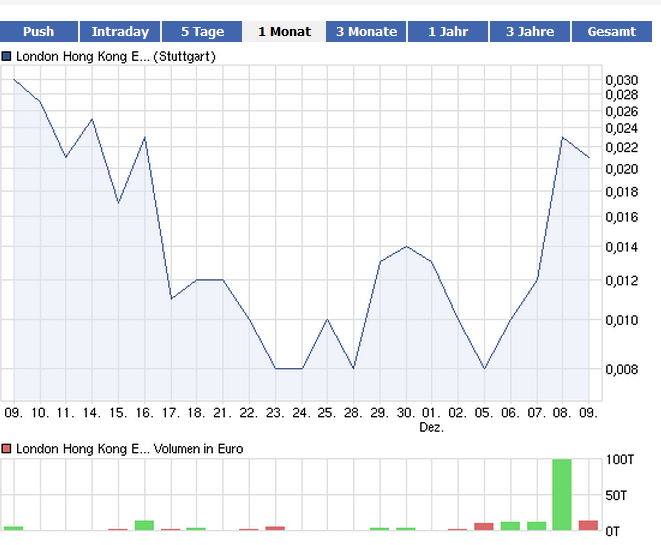Click the green volume bar at date 16.

tap(144, 525)
